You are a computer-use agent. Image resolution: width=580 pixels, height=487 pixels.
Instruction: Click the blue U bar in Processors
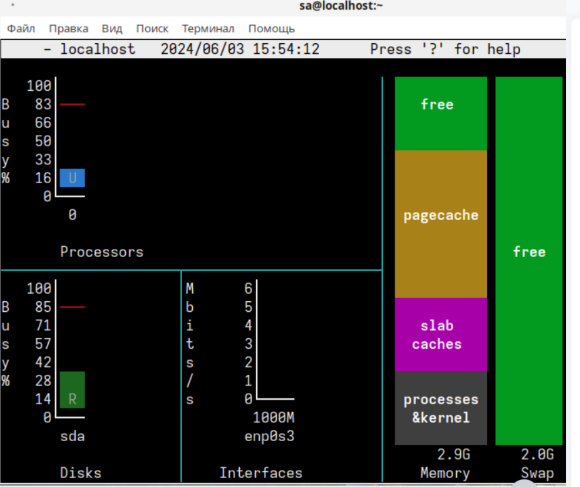point(72,178)
